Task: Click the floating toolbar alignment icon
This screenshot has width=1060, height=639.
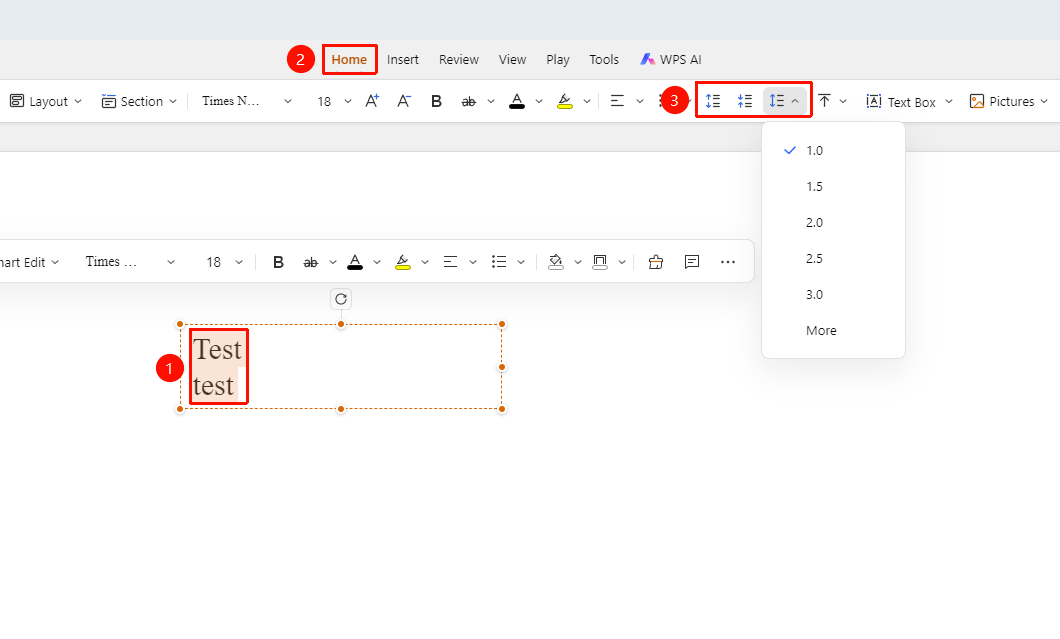Action: [450, 262]
